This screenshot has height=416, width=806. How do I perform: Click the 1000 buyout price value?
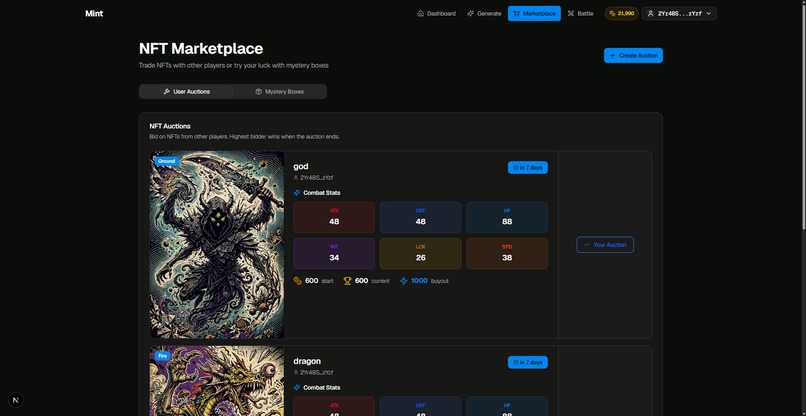(419, 281)
